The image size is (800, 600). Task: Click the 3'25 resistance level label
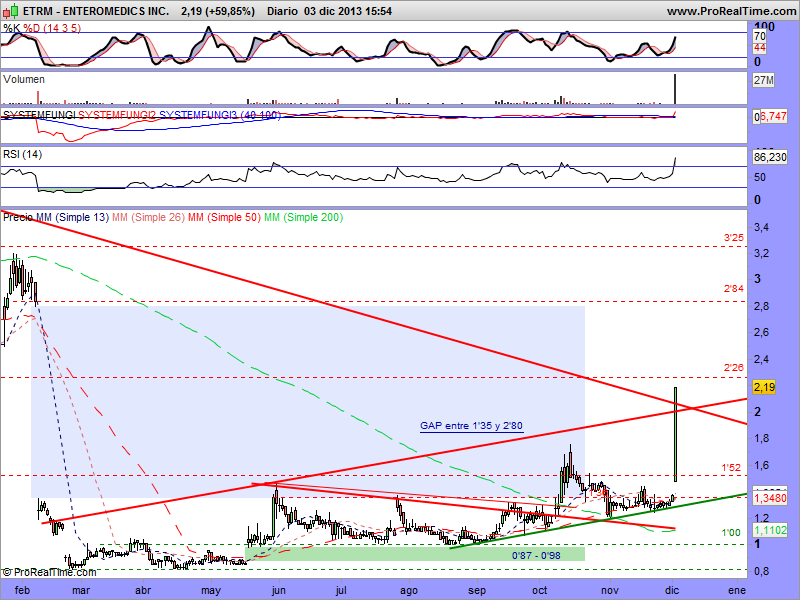(x=734, y=238)
